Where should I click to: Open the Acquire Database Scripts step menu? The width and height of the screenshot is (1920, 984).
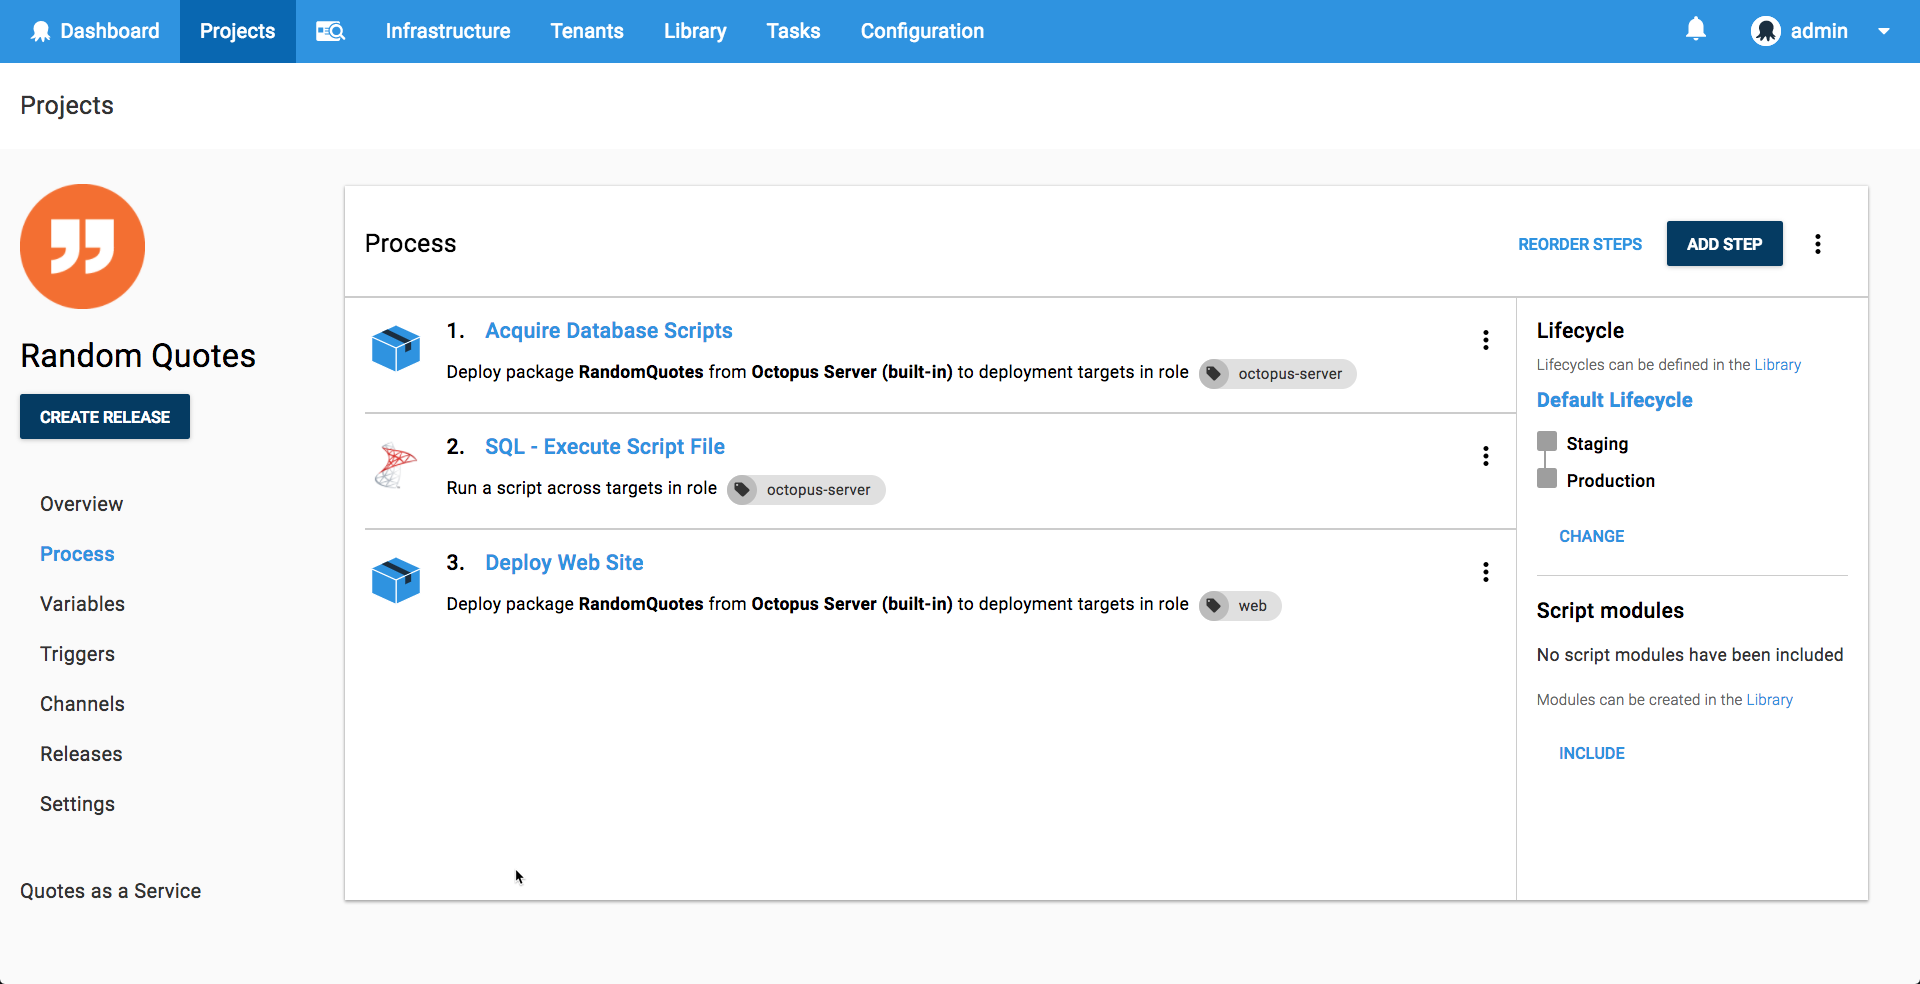point(1486,340)
